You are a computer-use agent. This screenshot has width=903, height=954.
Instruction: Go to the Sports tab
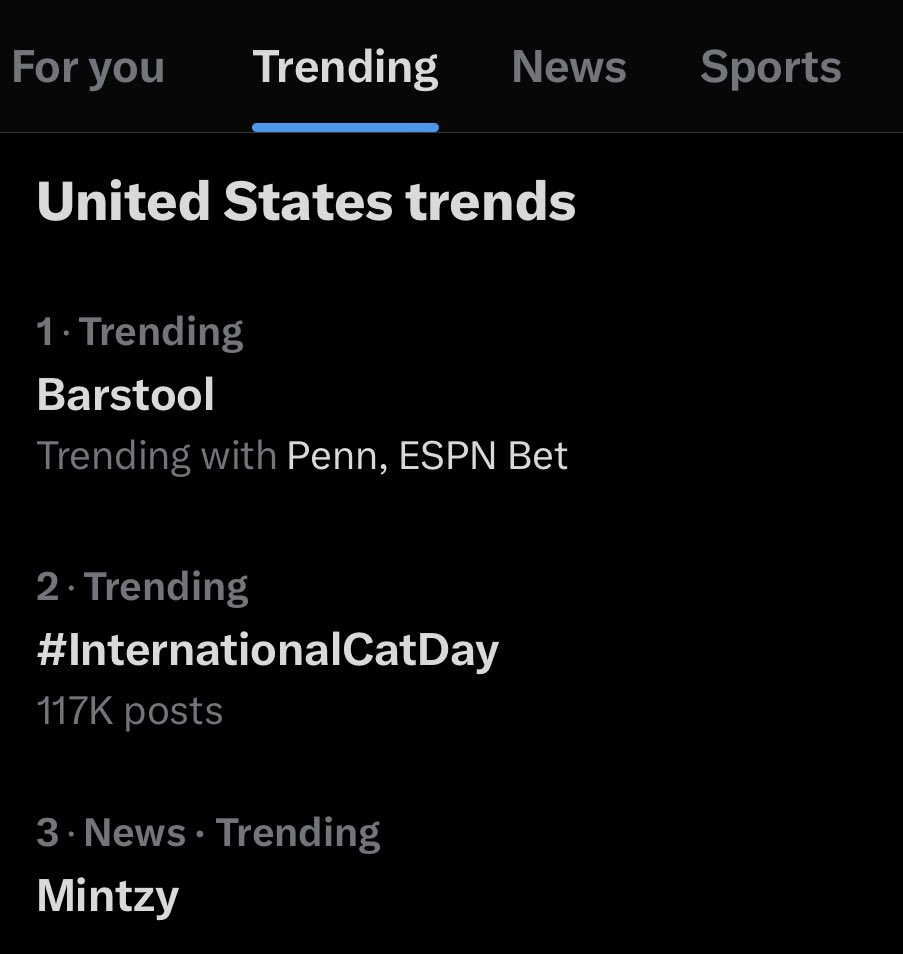click(x=770, y=68)
